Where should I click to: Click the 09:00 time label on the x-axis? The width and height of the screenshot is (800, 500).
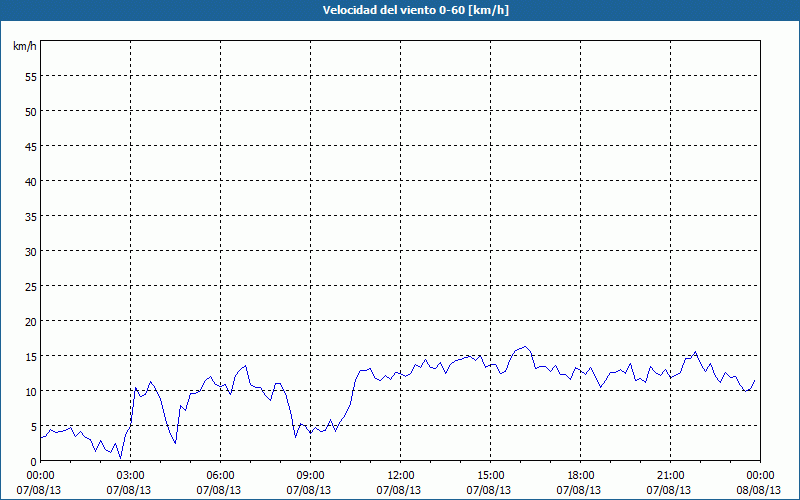click(310, 476)
